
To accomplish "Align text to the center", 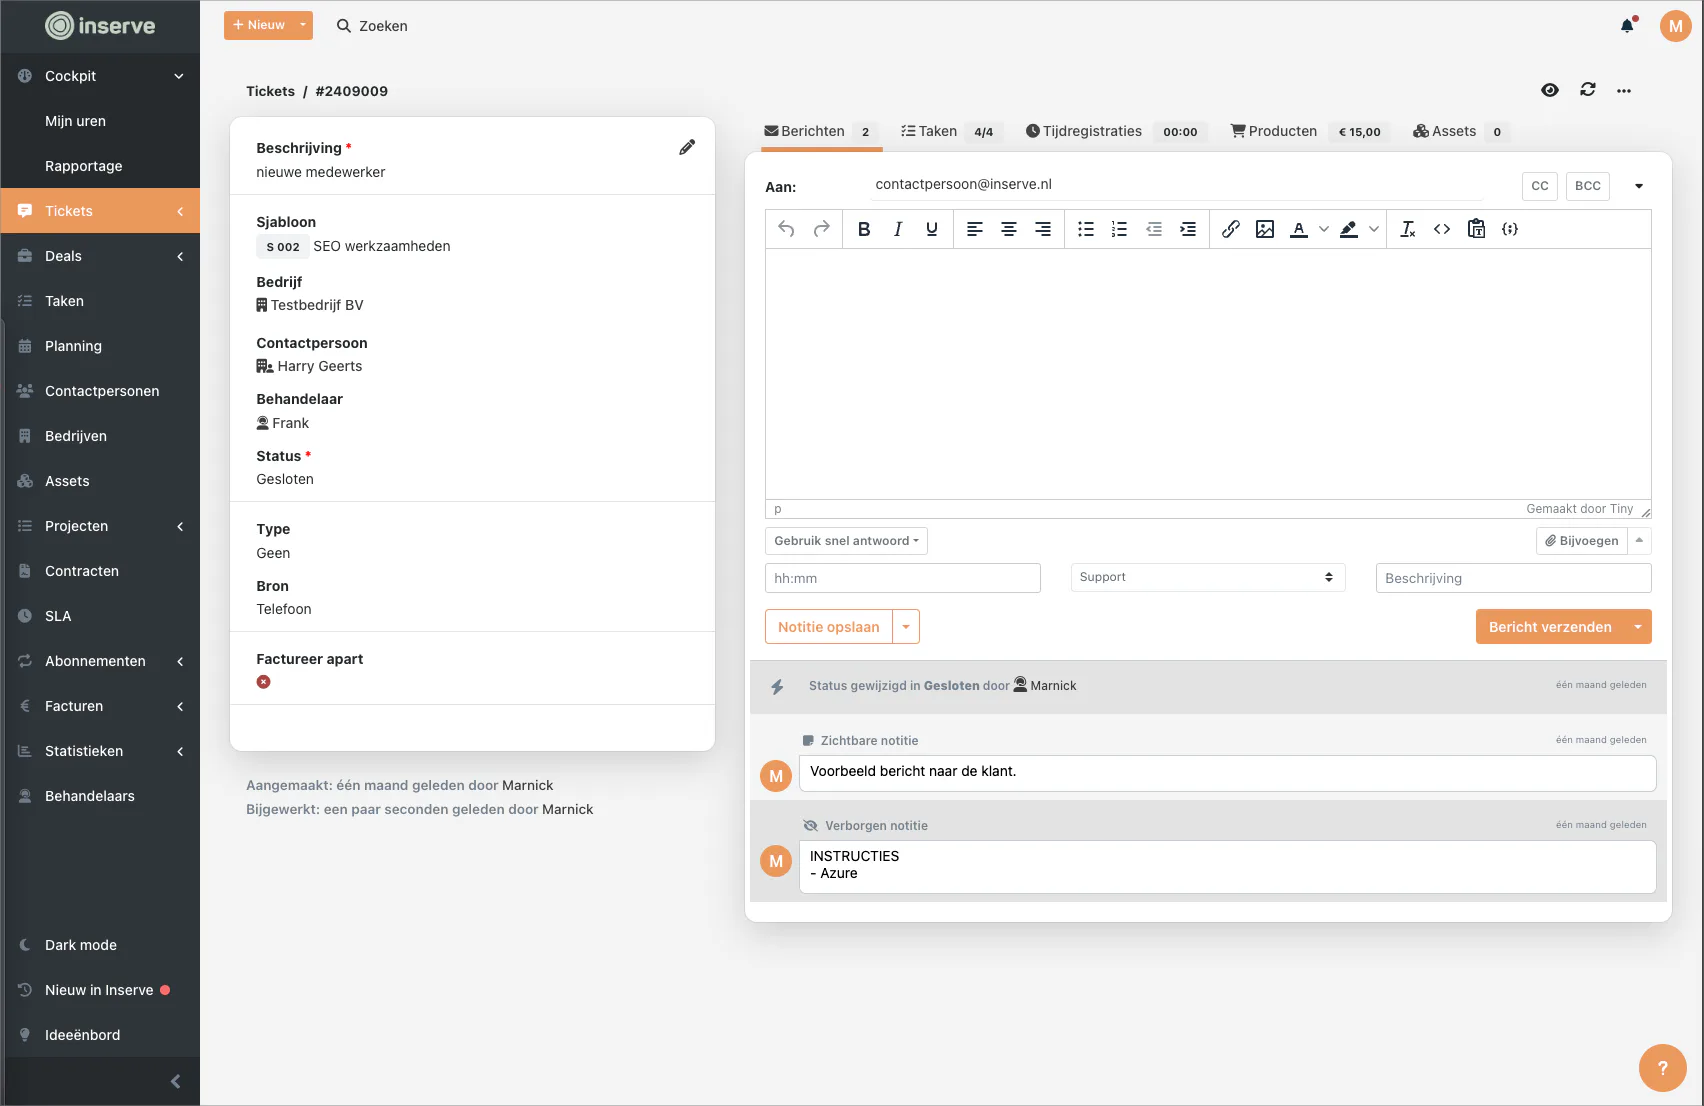I will pos(1009,229).
